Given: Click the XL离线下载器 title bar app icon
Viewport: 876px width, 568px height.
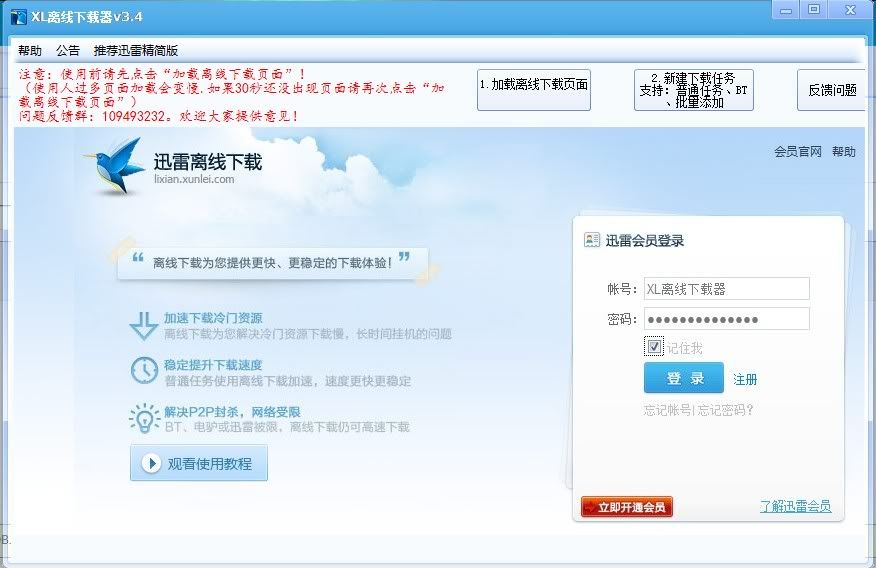Looking at the screenshot, I should [x=18, y=17].
